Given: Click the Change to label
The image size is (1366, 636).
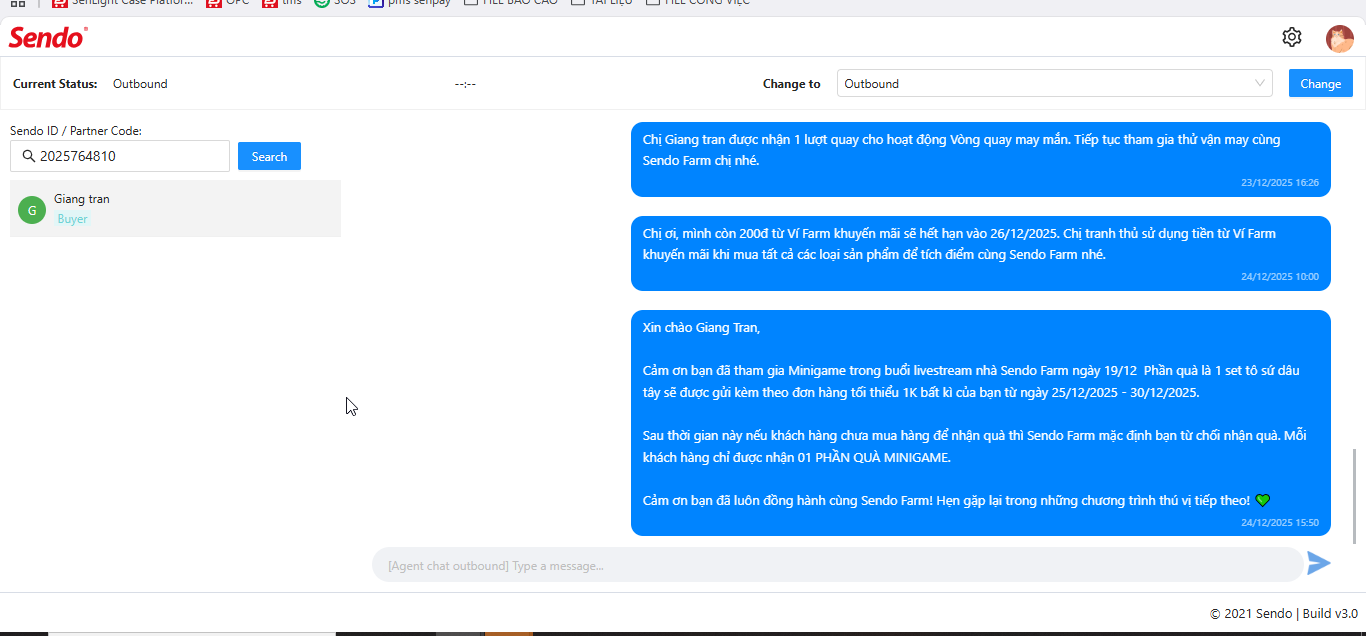Looking at the screenshot, I should tap(791, 84).
